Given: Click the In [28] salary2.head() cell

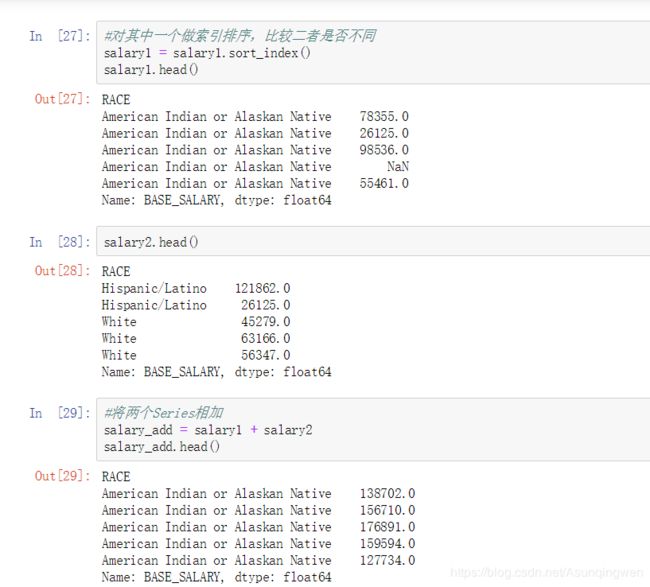Looking at the screenshot, I should coord(373,241).
